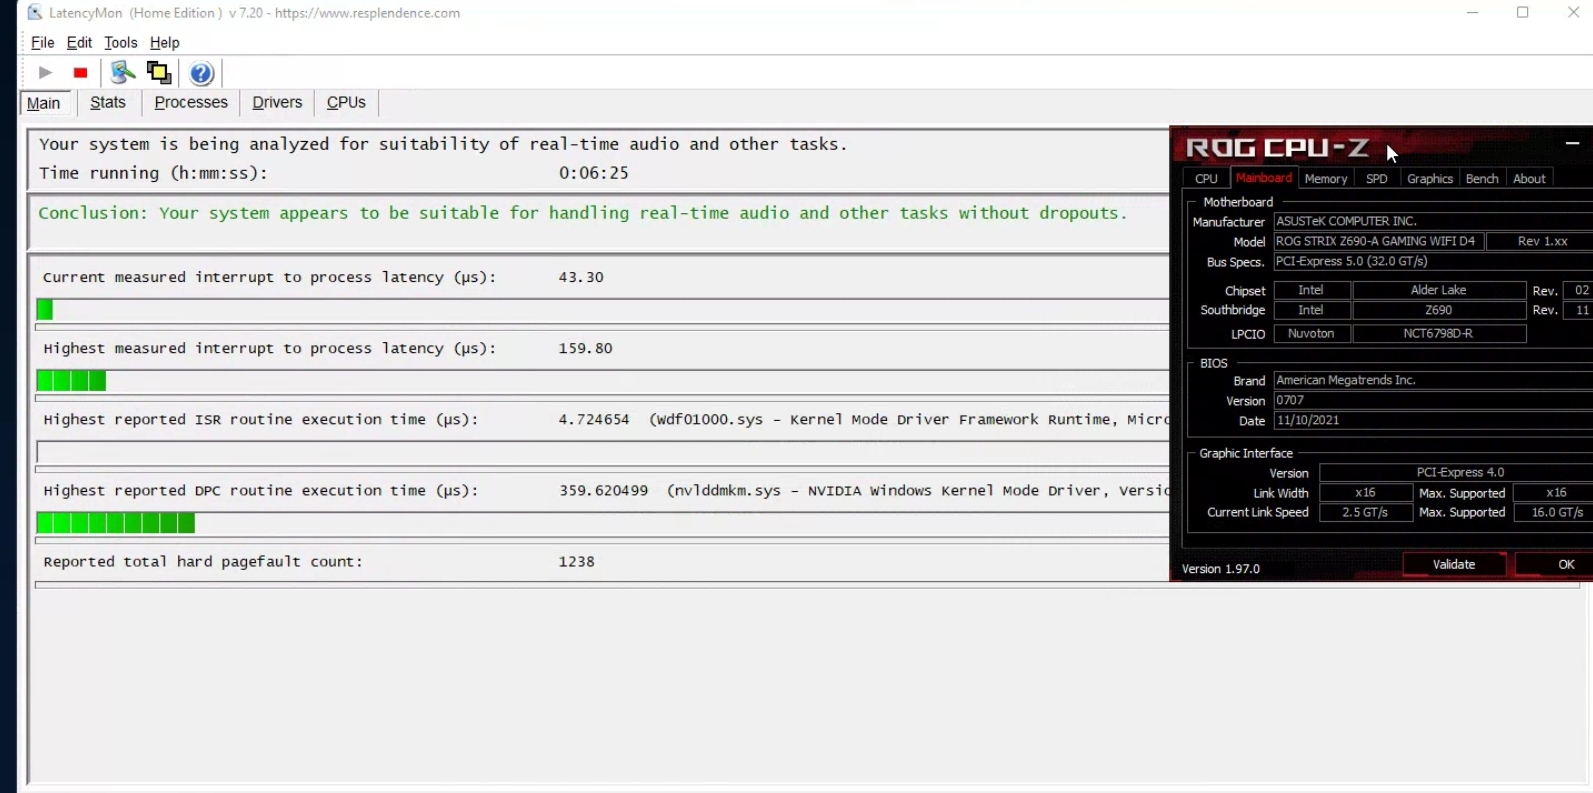Open the Memory tab in CPU-Z
Viewport: 1593px width, 793px height.
[x=1326, y=179]
